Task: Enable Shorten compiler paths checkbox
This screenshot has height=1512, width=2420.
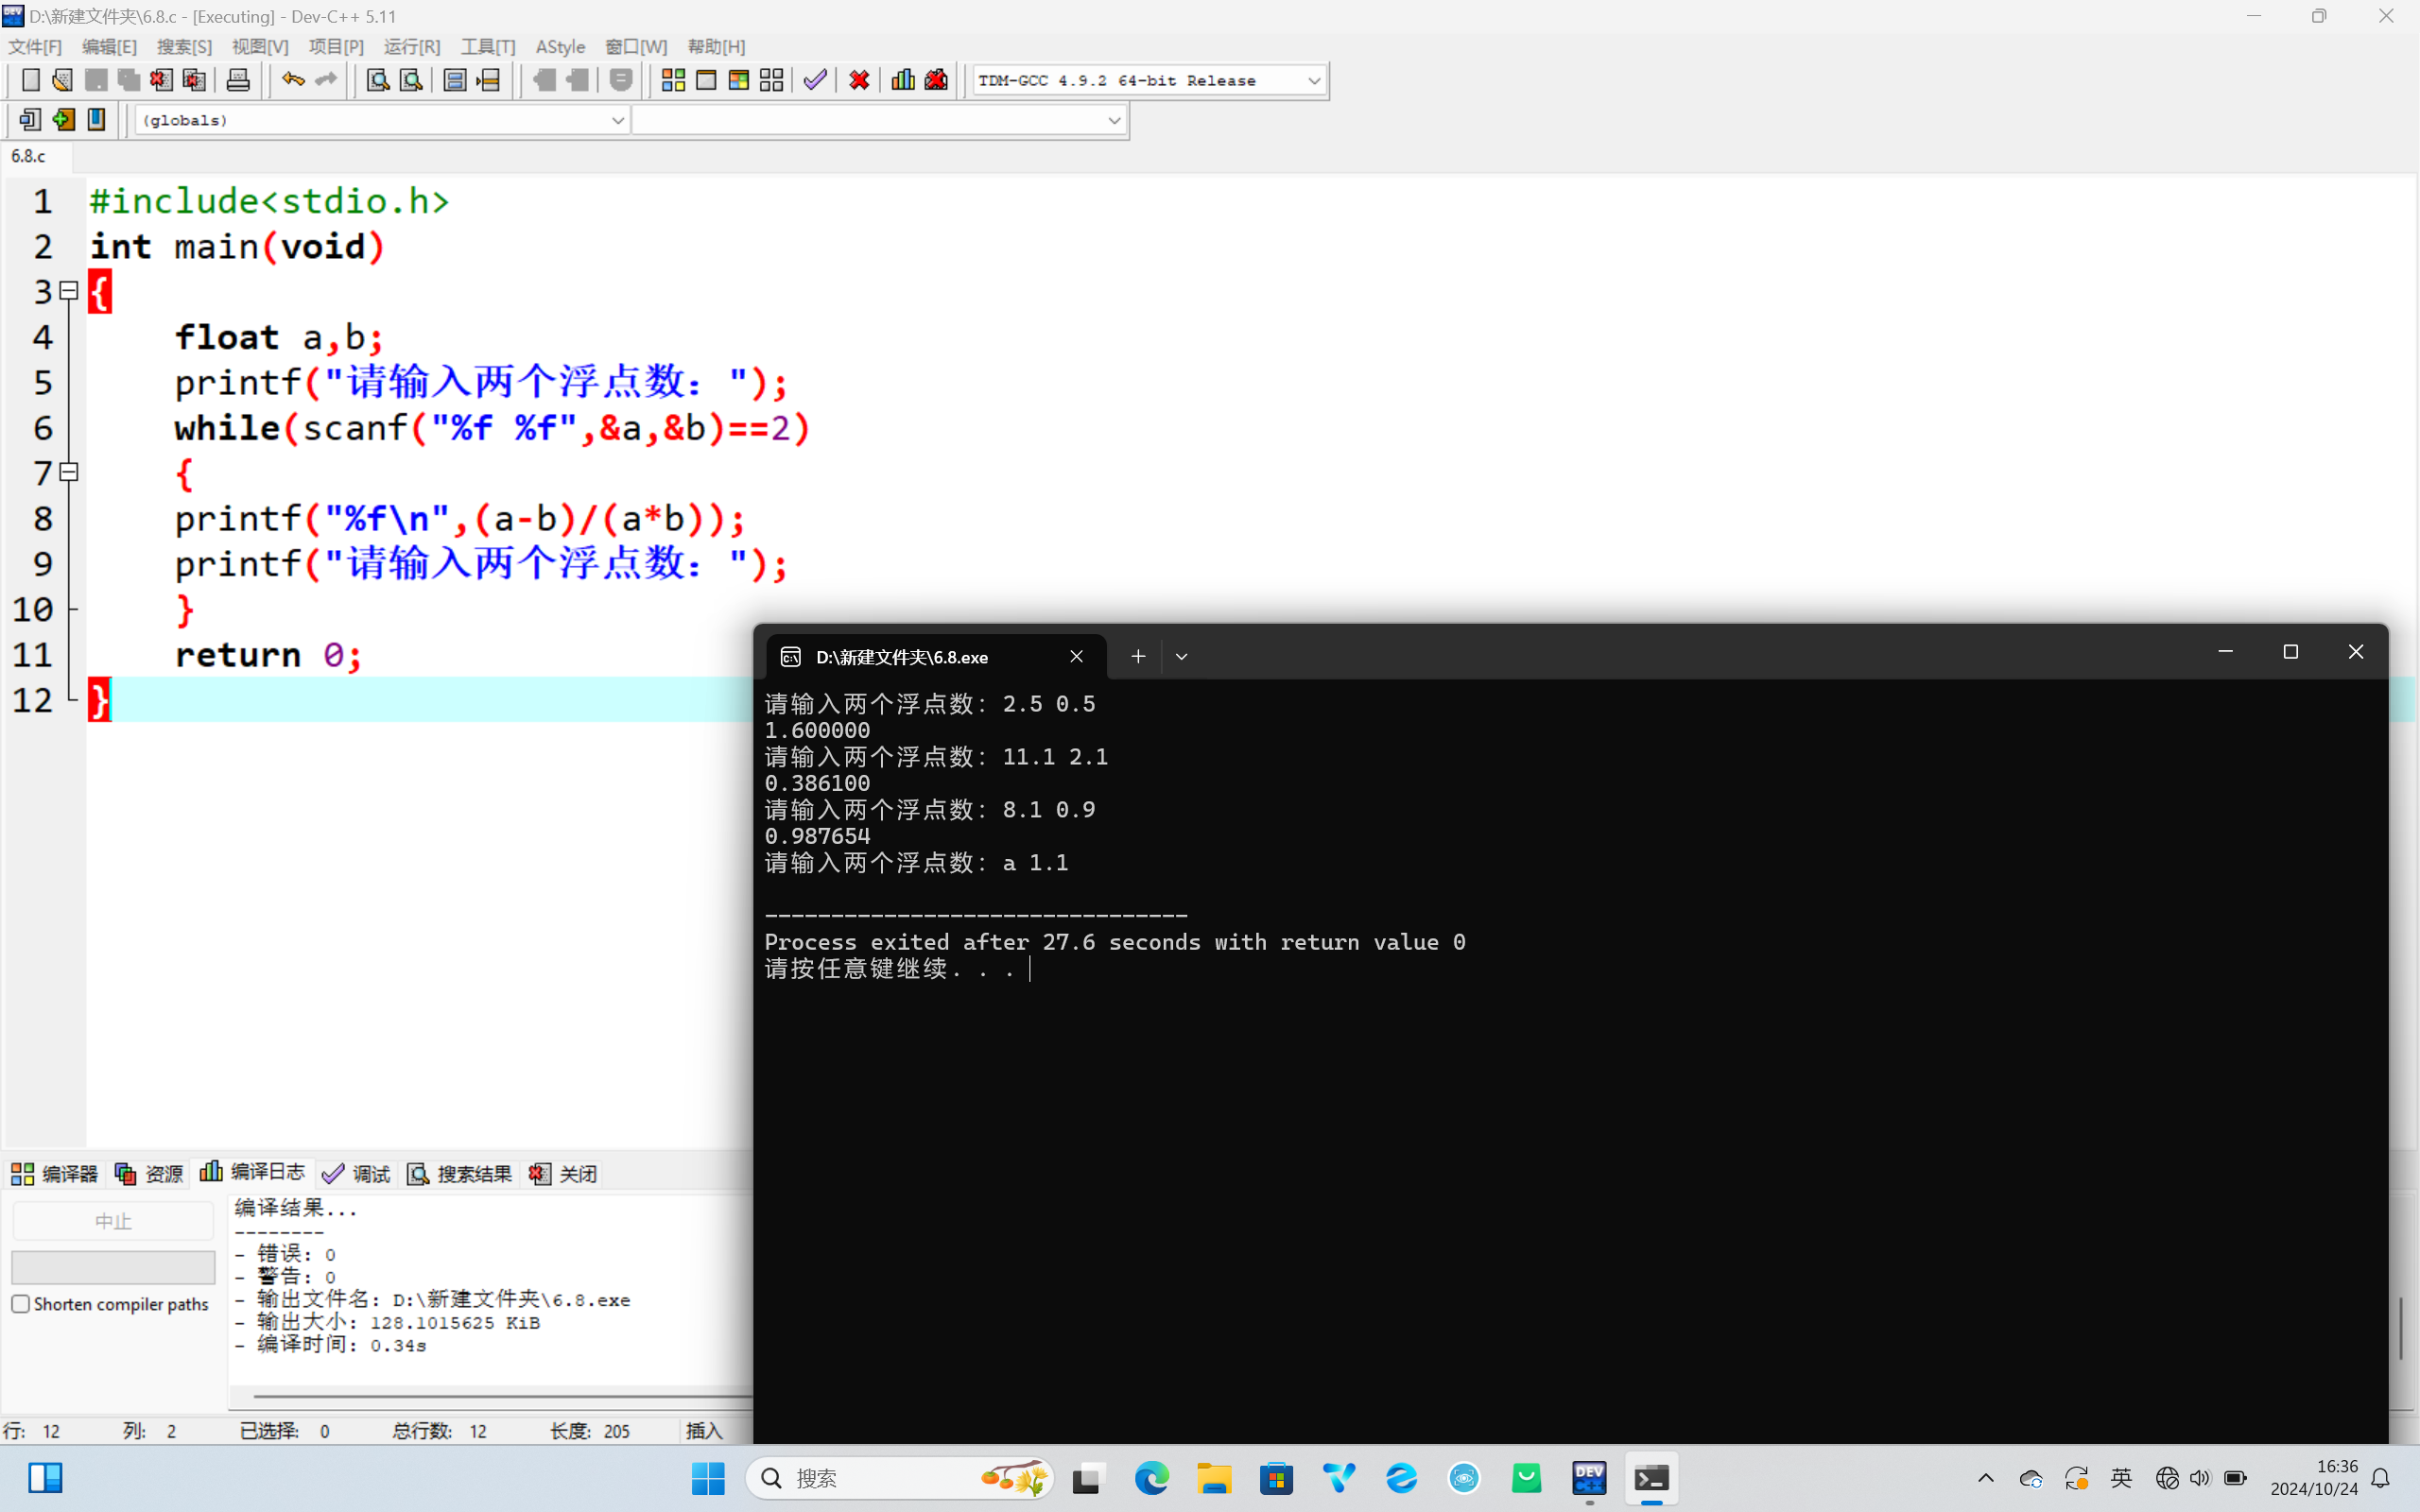Action: [21, 1304]
